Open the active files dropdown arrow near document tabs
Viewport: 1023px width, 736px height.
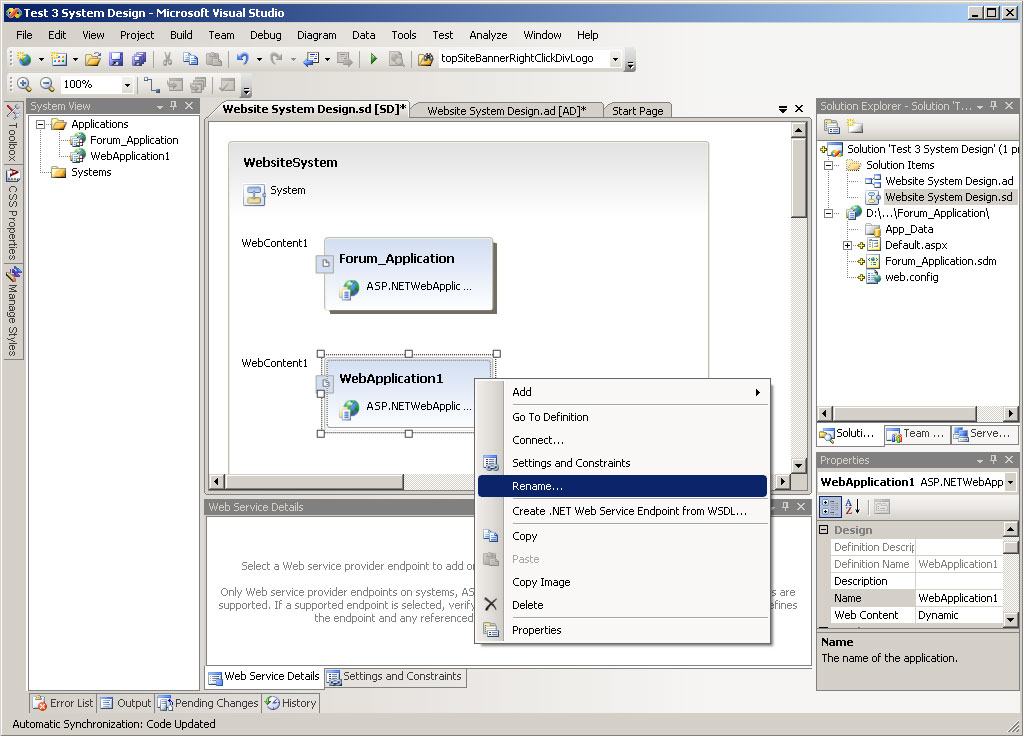tap(783, 109)
